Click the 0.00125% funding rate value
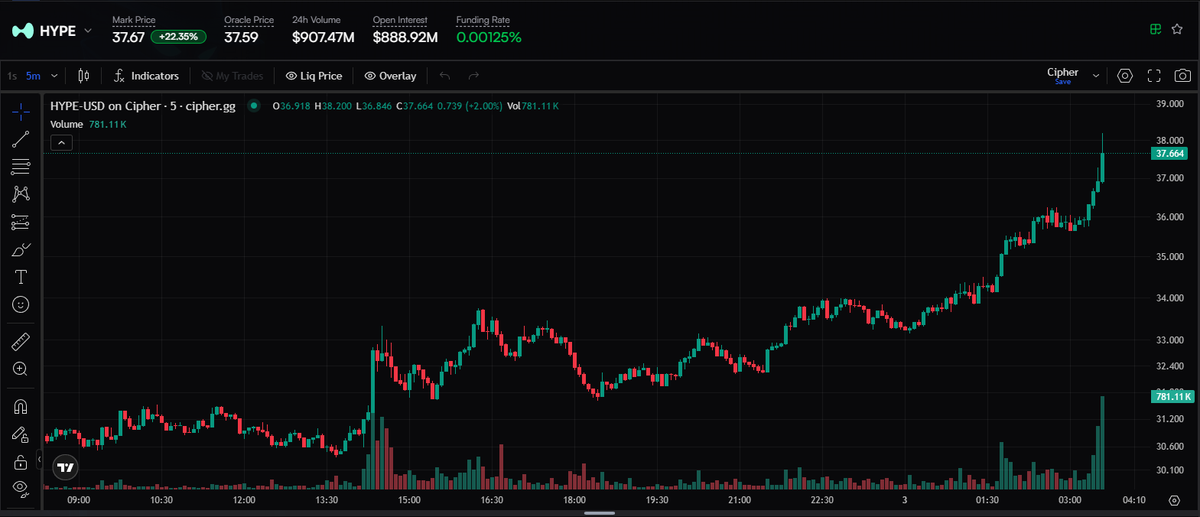The image size is (1200, 517). 489,38
